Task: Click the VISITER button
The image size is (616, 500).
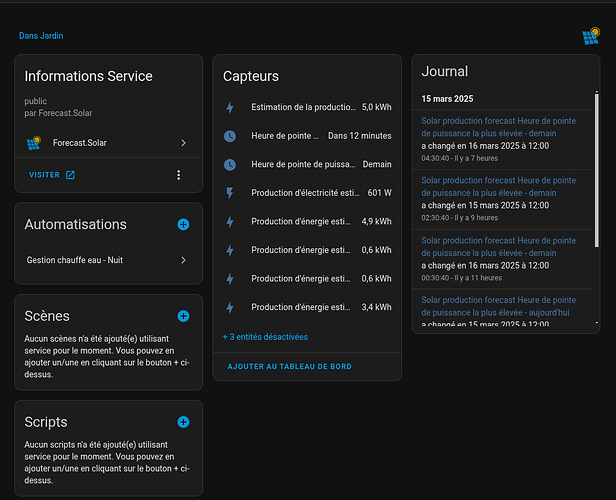Action: [52, 175]
